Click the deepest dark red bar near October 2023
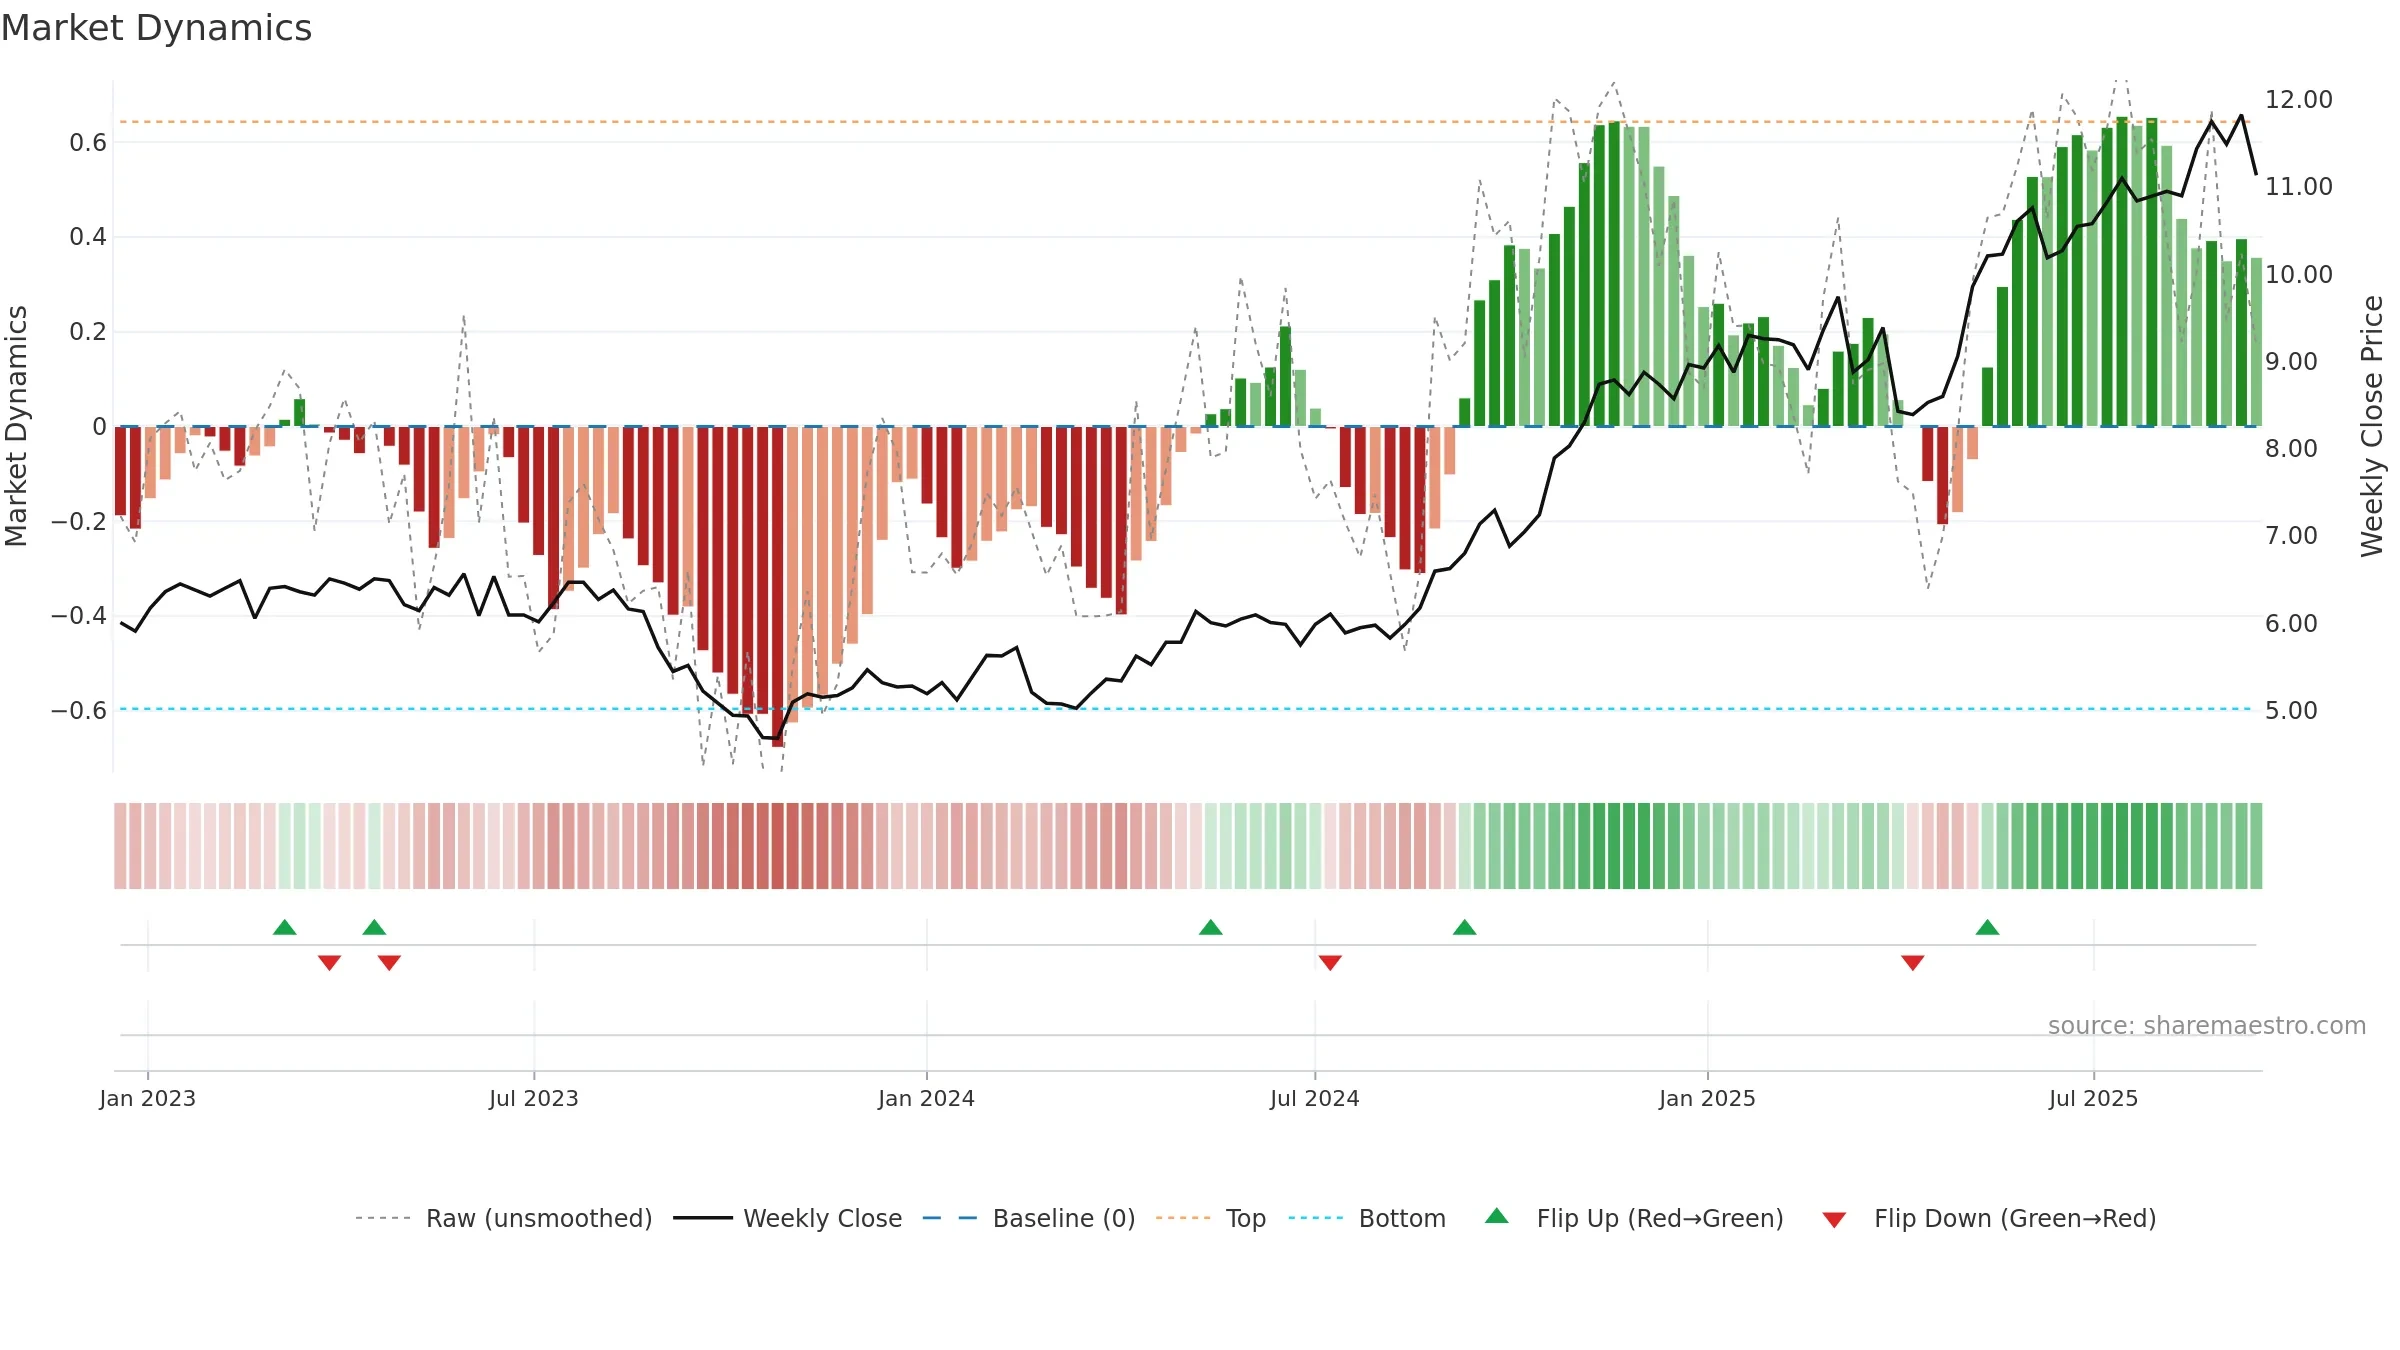The image size is (2400, 1350). 778,587
